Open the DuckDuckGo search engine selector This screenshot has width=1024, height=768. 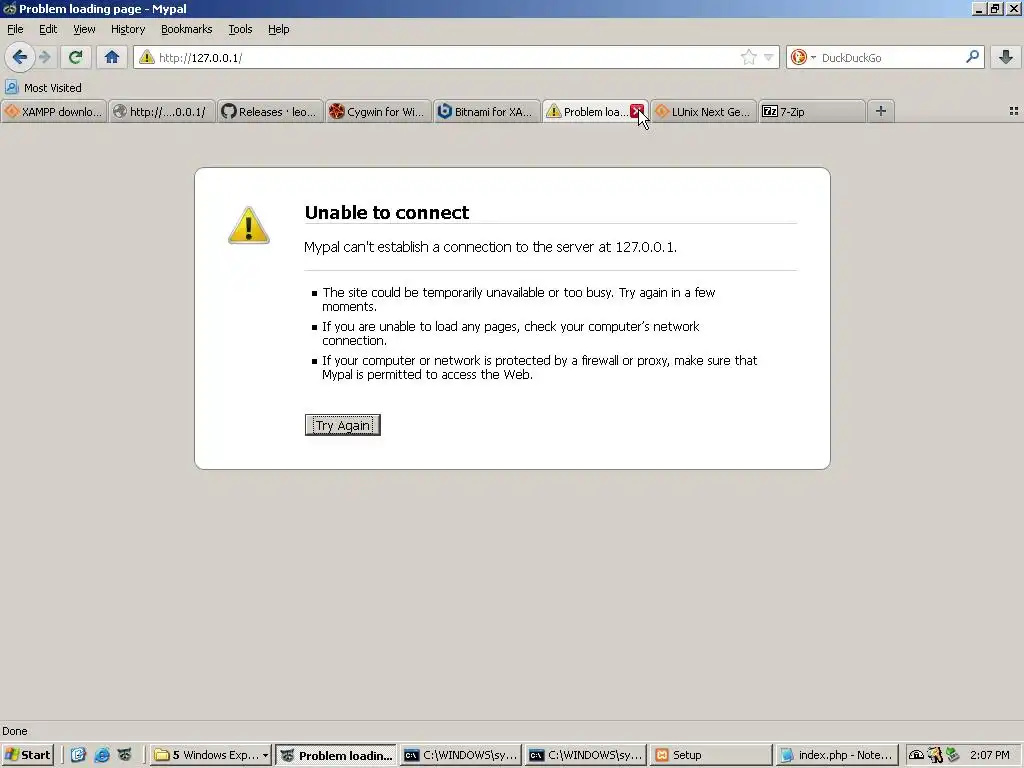tap(803, 57)
